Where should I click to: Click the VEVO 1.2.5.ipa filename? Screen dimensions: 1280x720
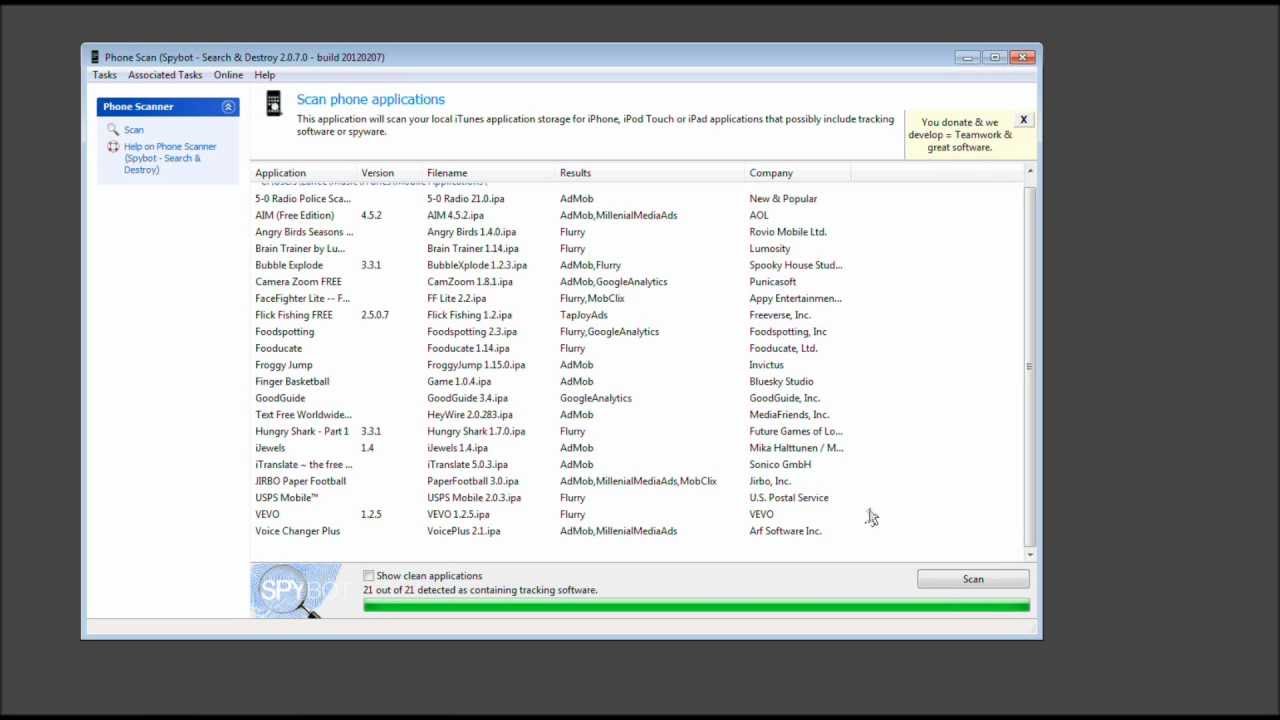point(458,514)
